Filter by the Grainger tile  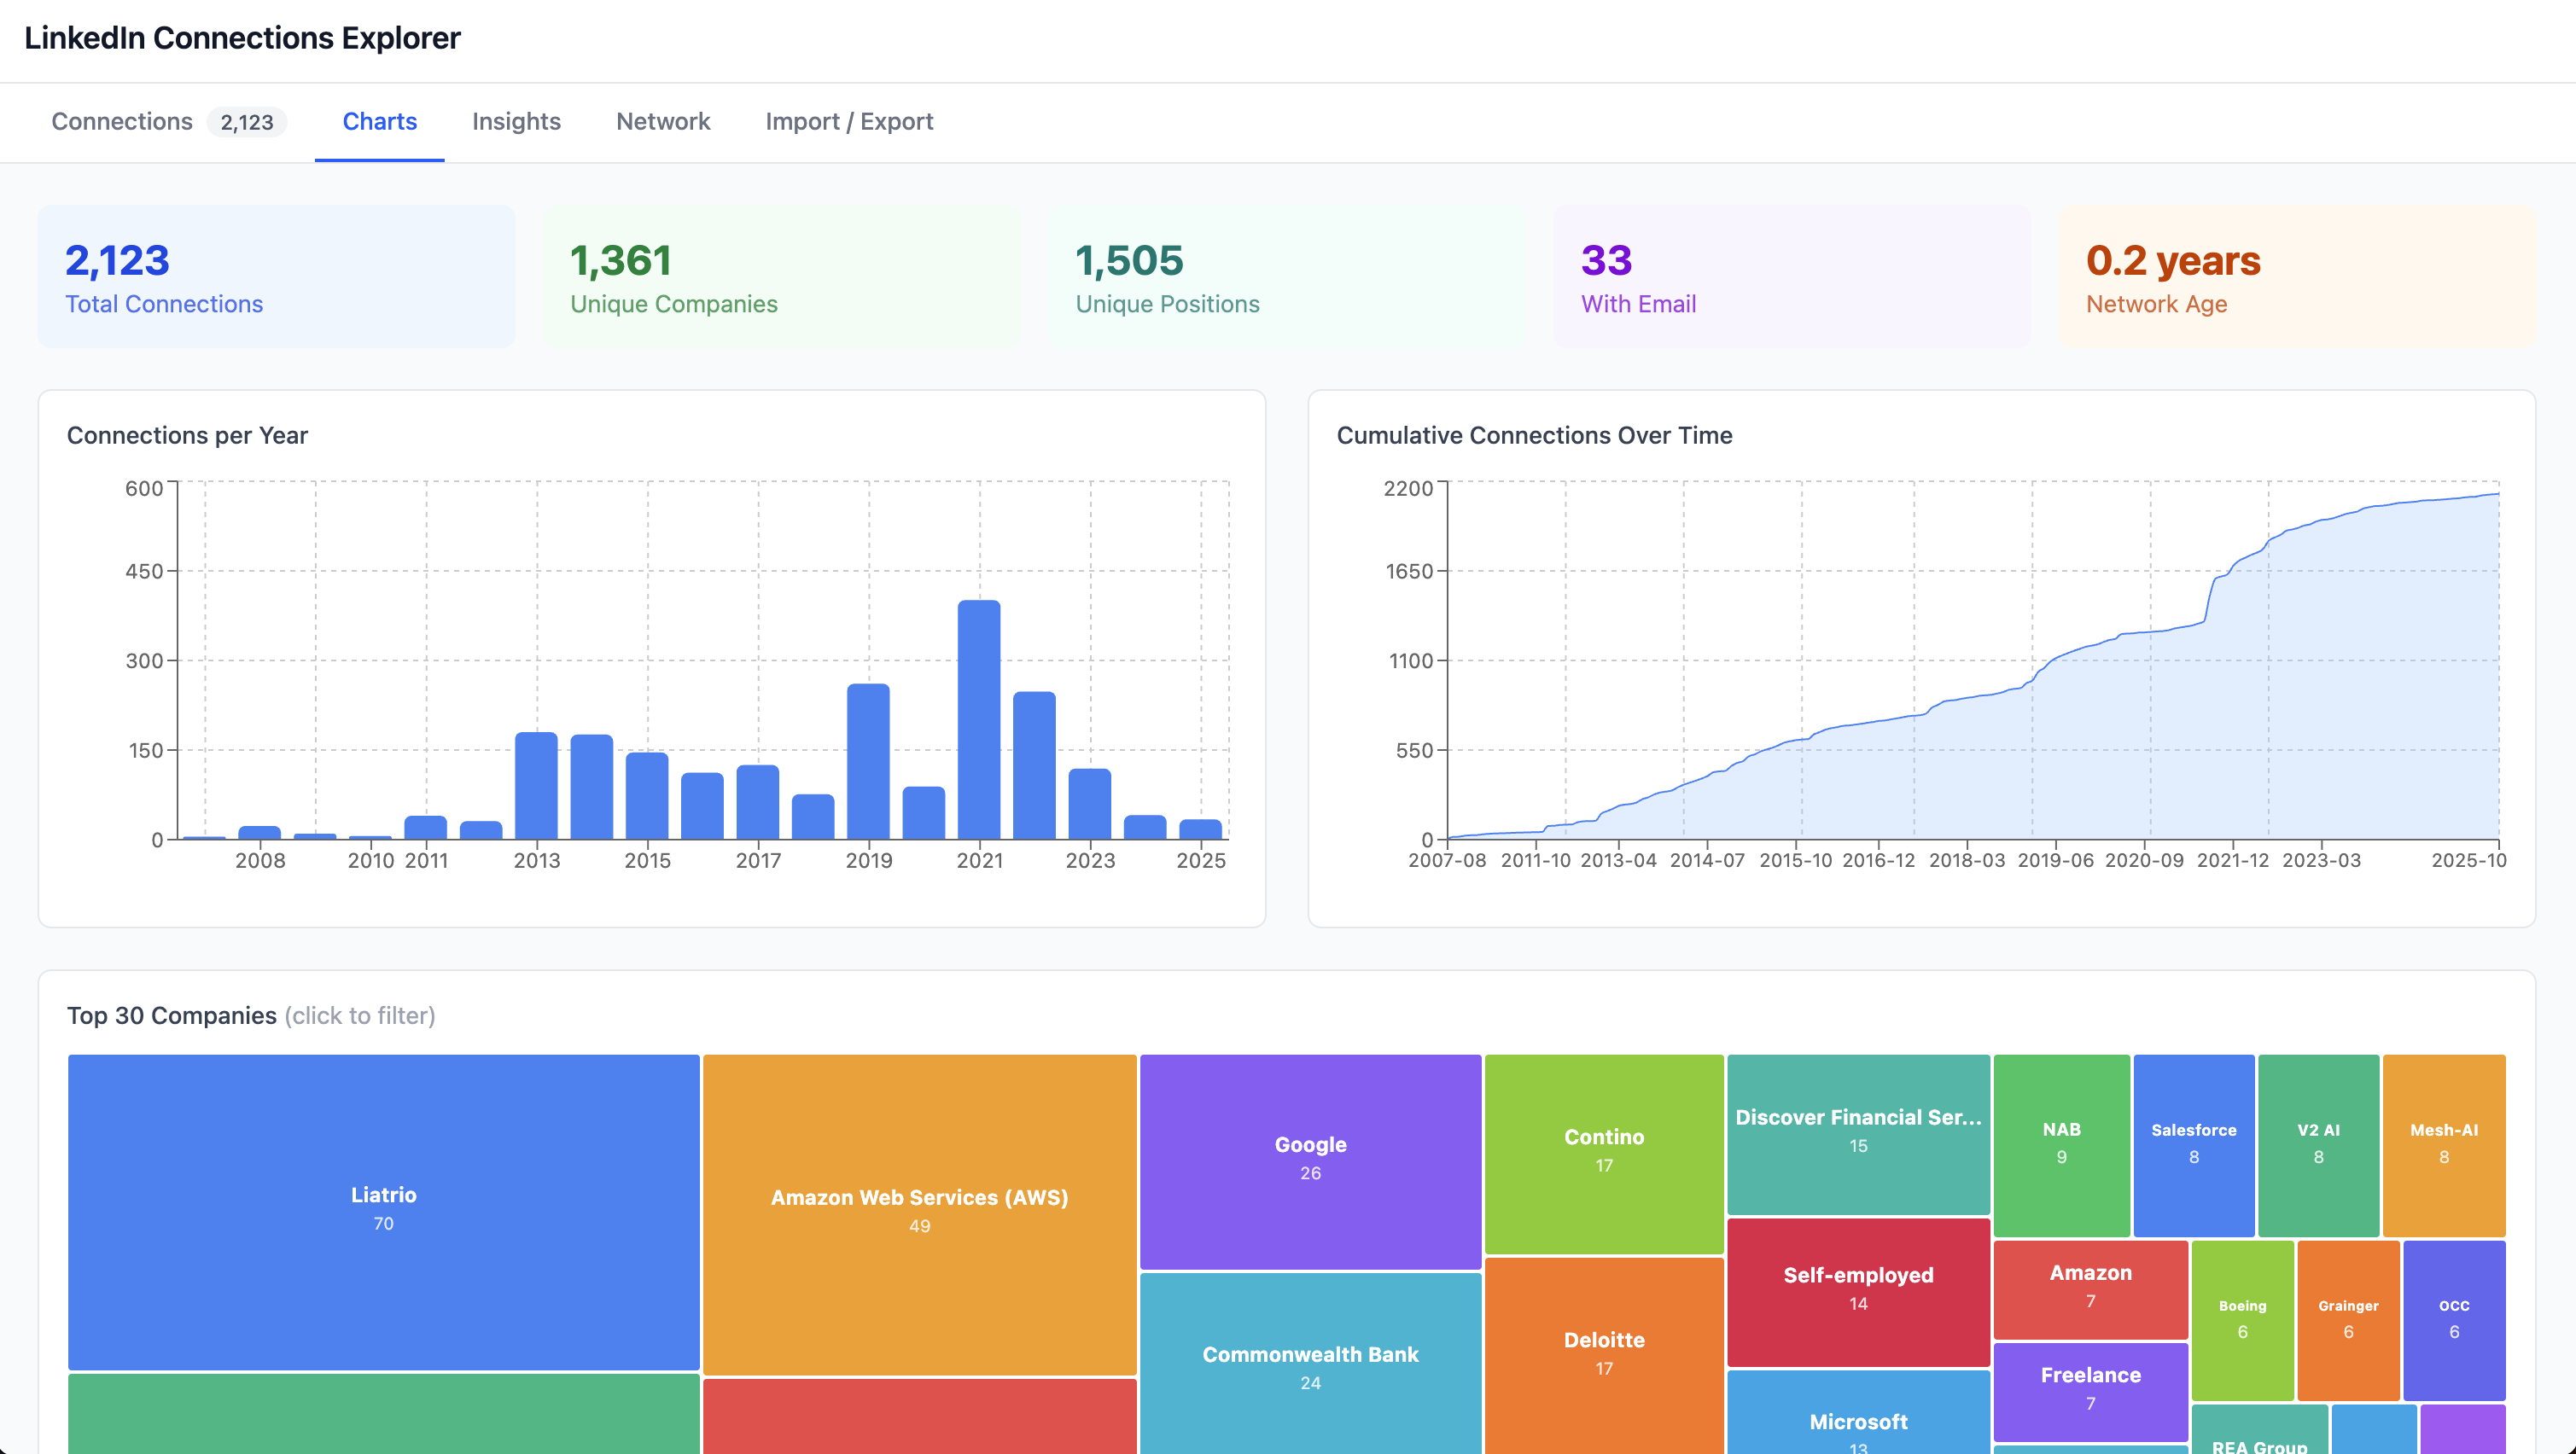[x=2348, y=1320]
